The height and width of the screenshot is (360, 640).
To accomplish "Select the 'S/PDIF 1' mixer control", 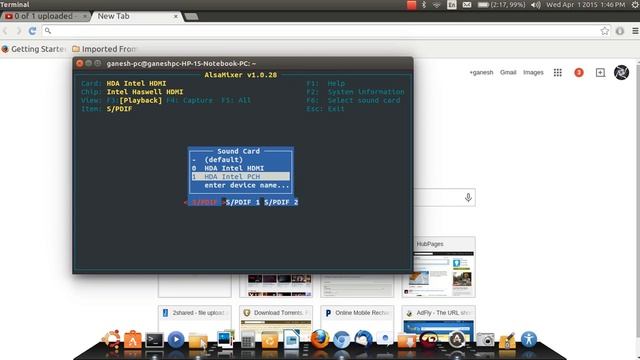I will [x=243, y=202].
